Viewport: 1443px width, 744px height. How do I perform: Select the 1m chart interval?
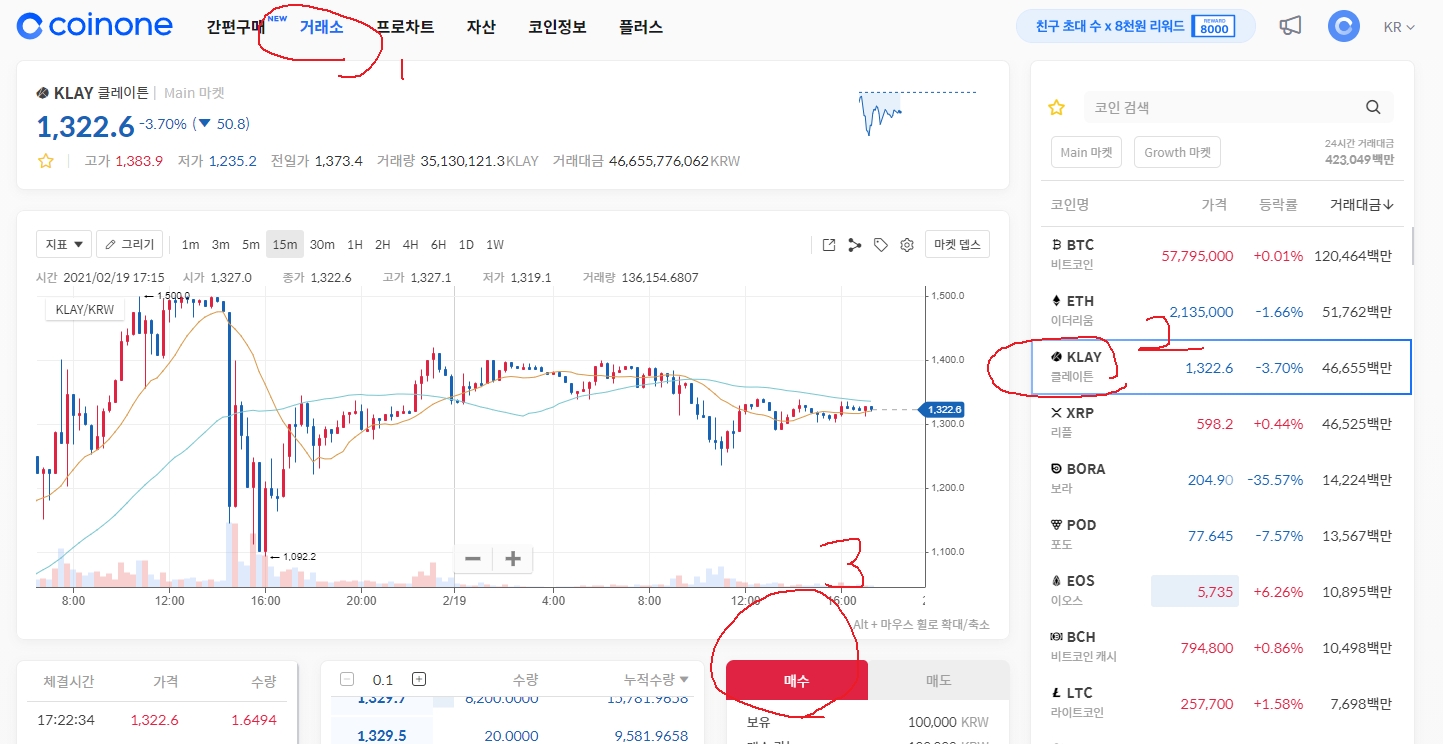click(x=190, y=244)
